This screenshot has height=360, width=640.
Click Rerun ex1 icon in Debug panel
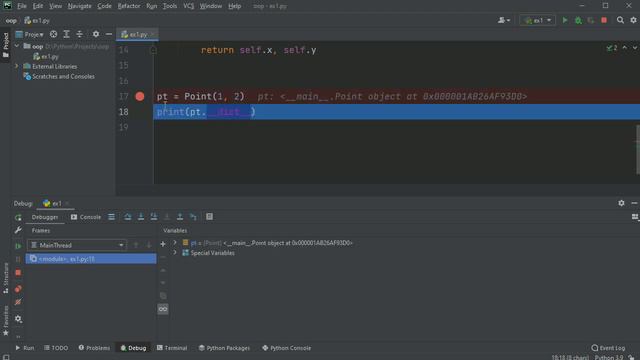[x=18, y=218]
